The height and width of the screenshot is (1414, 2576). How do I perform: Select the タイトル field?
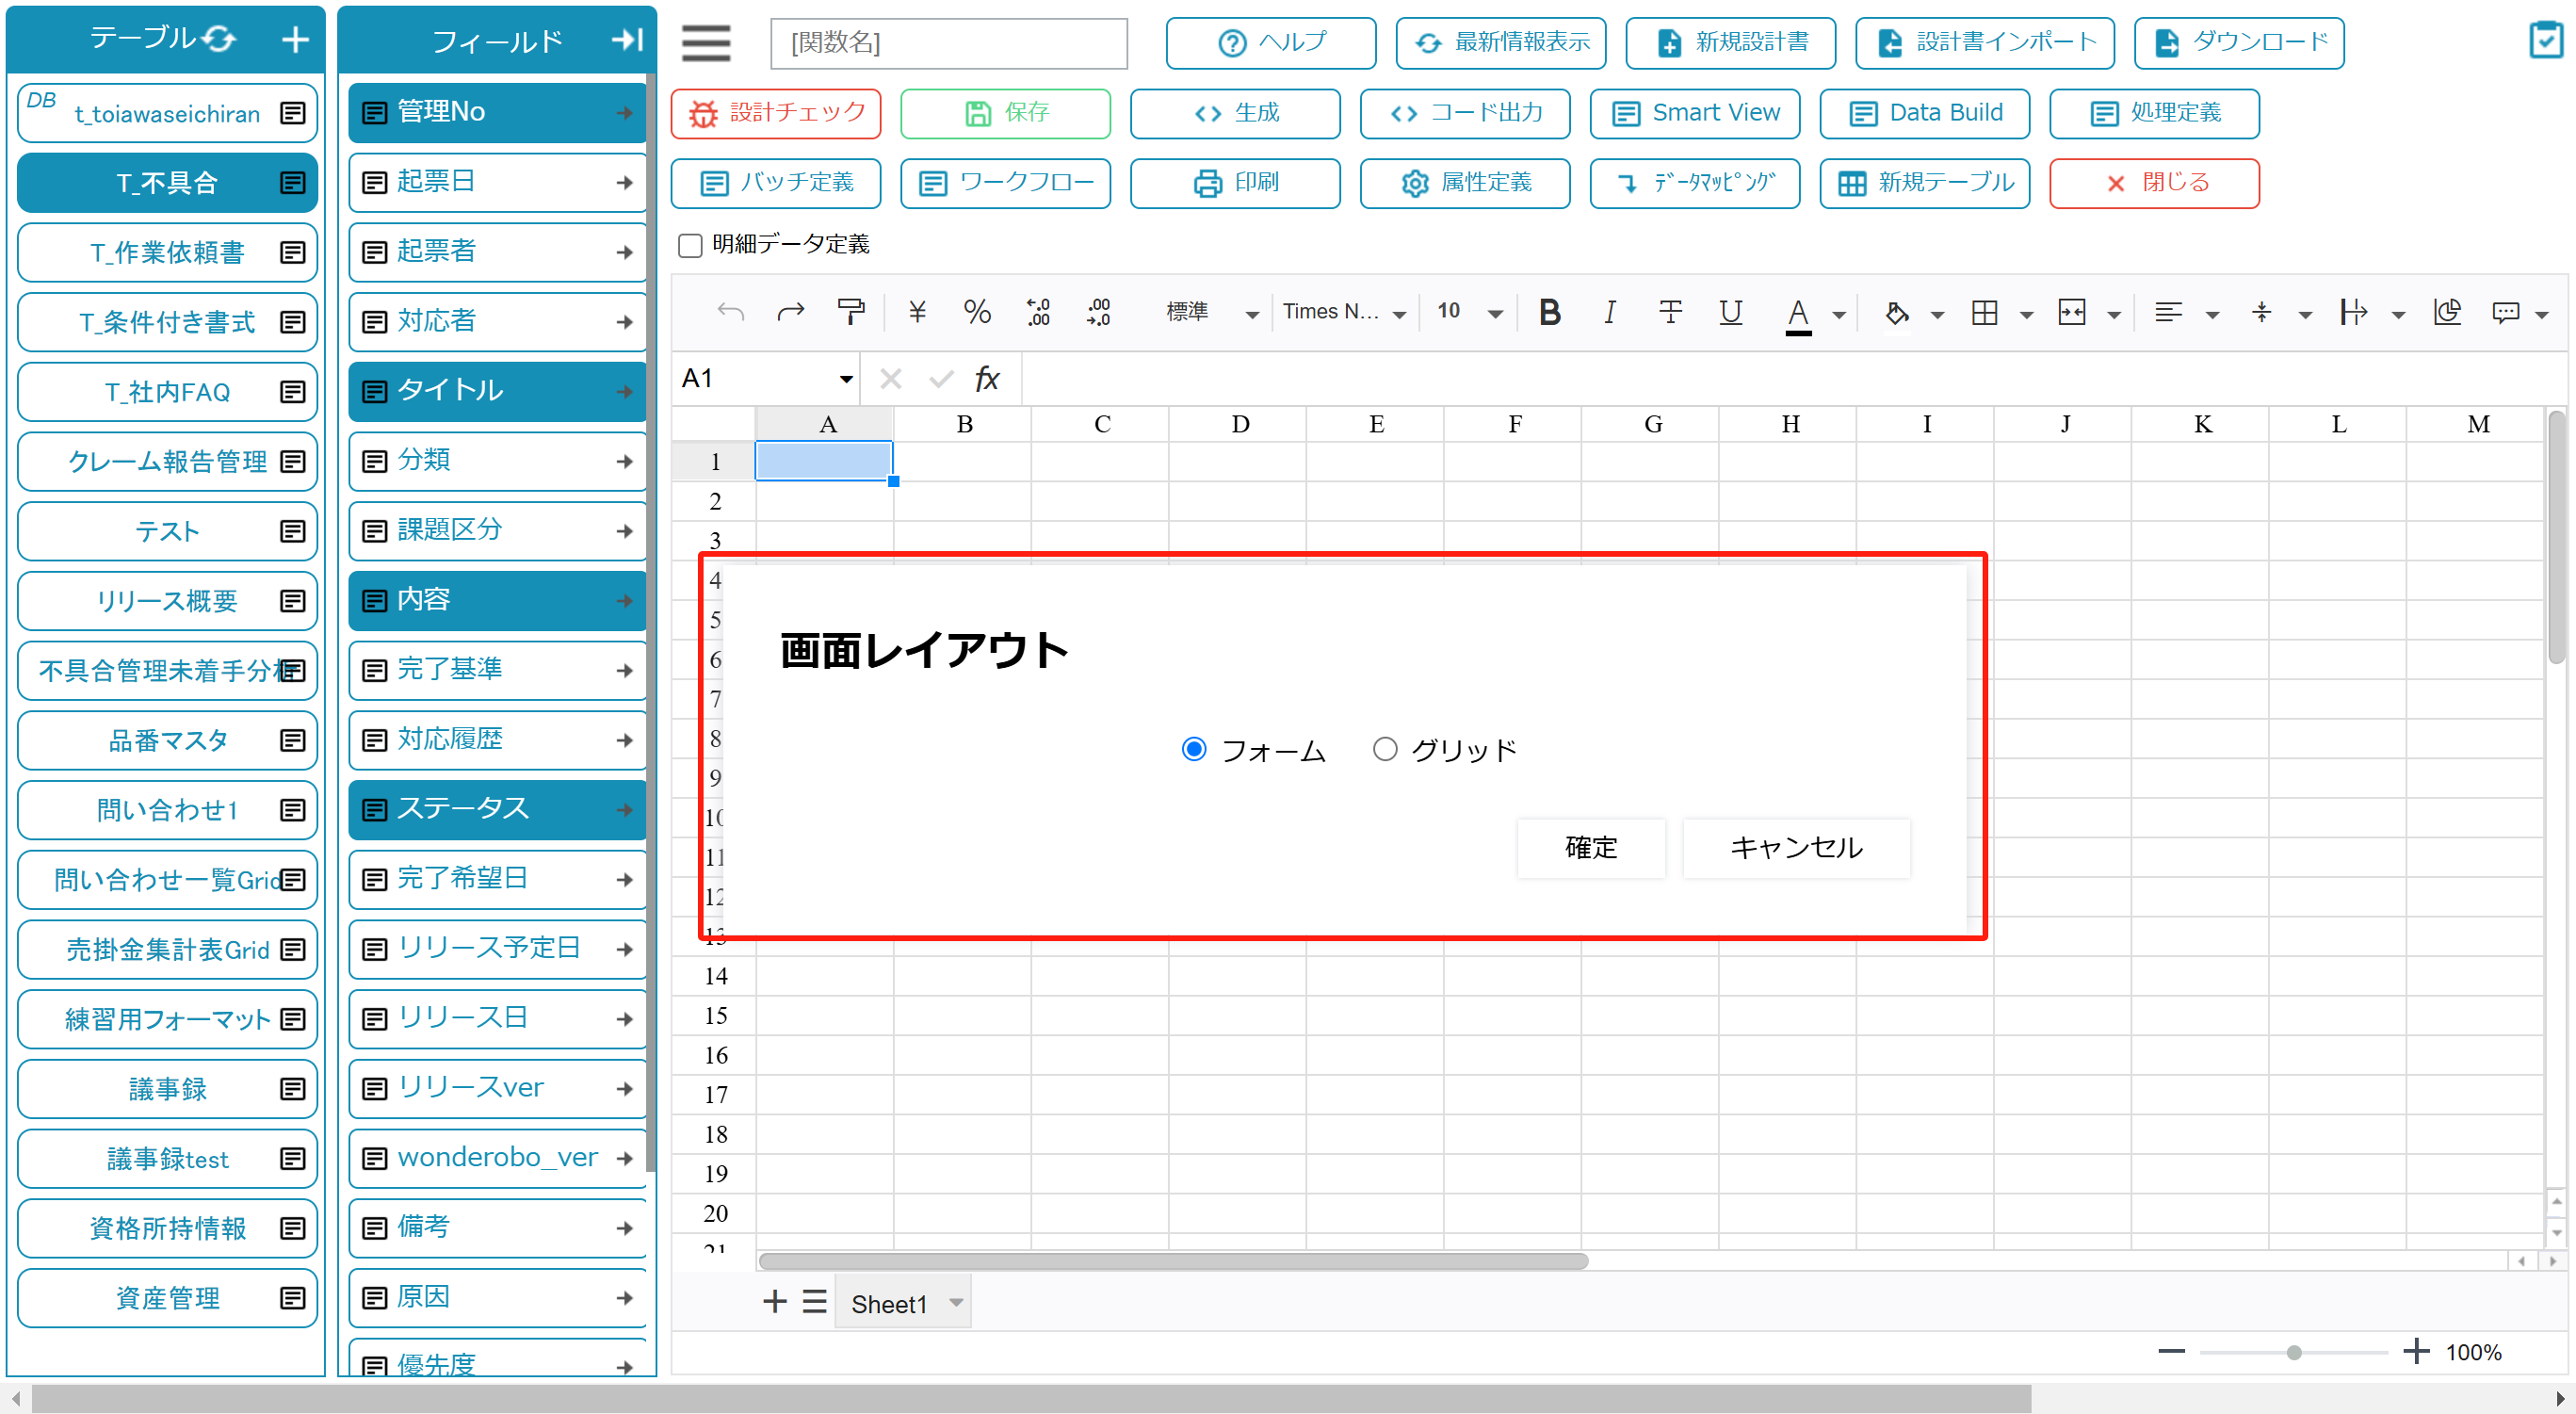pyautogui.click(x=497, y=391)
